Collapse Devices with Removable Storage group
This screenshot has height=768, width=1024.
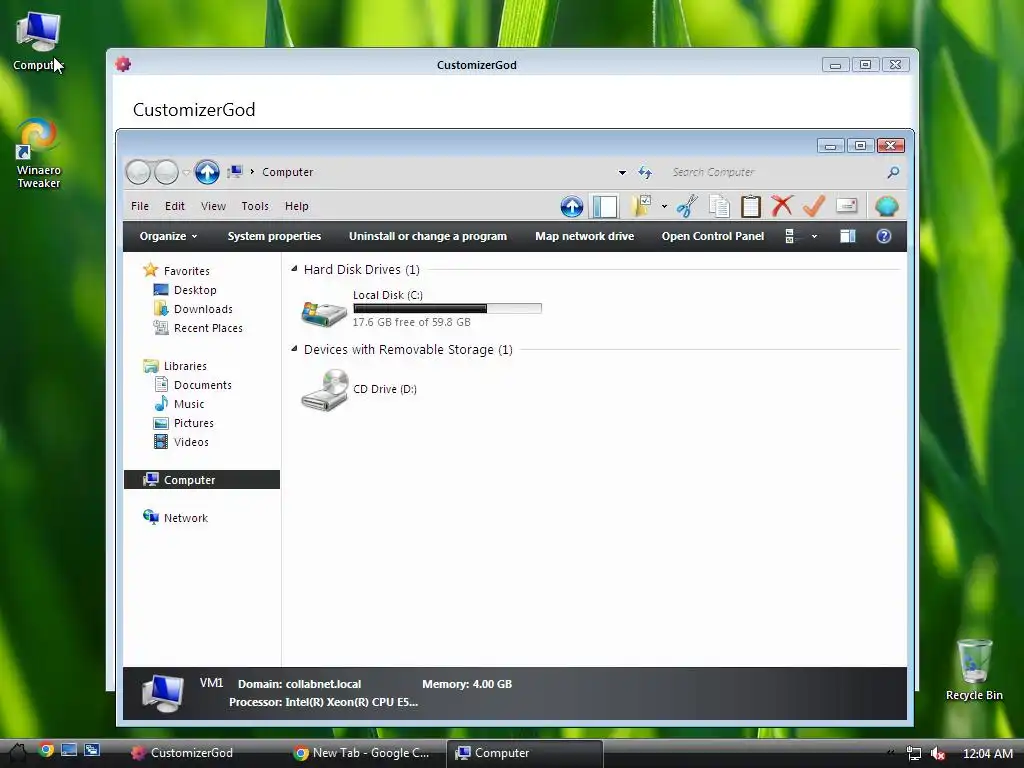294,349
